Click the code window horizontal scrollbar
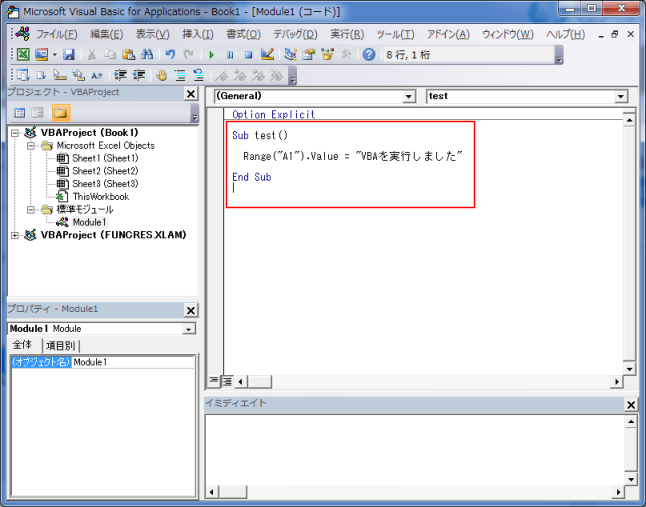The image size is (646, 507). [420, 381]
